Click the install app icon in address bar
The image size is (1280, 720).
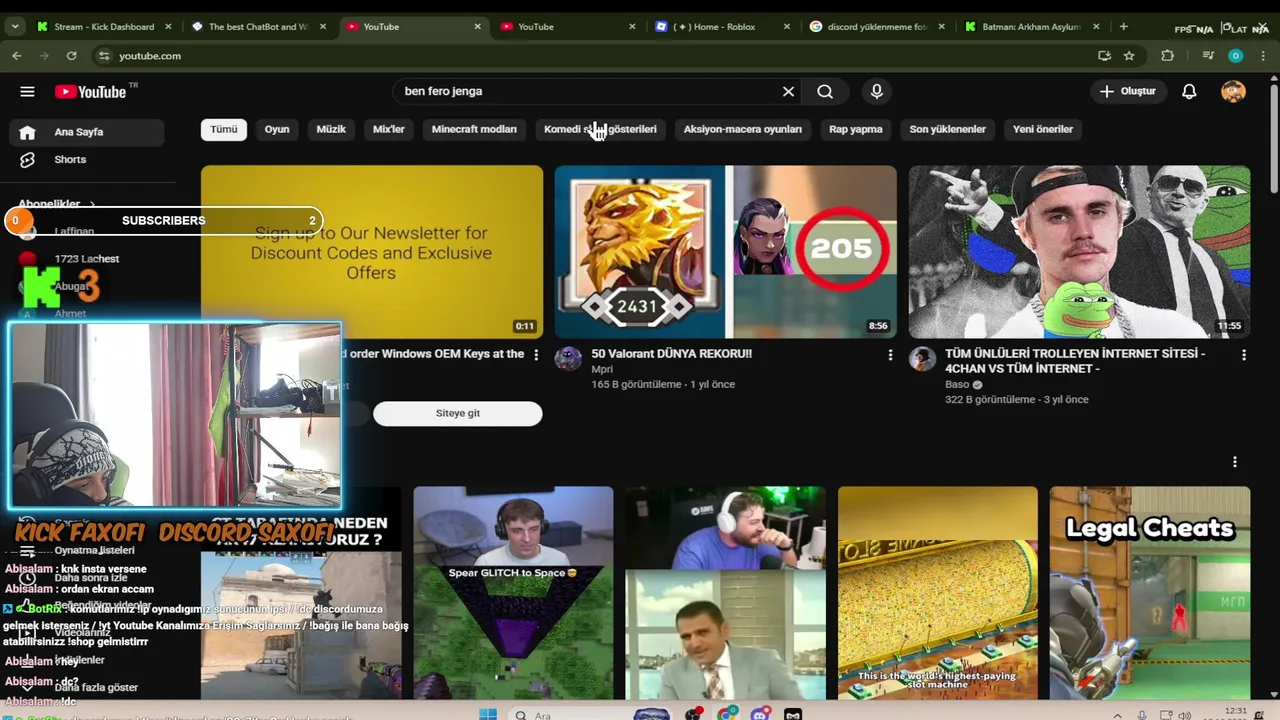[1104, 56]
